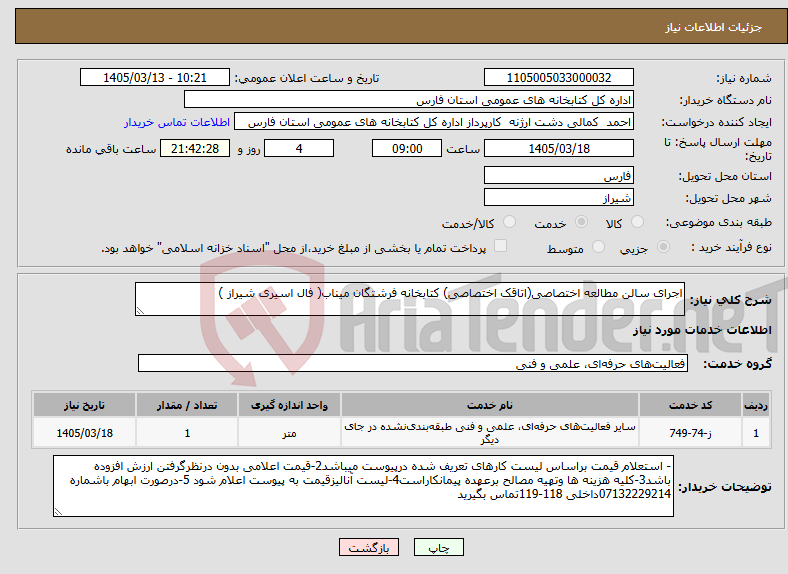Click the table date cell 1405/03/18
Viewport: 788px width, 574px height.
(84, 432)
